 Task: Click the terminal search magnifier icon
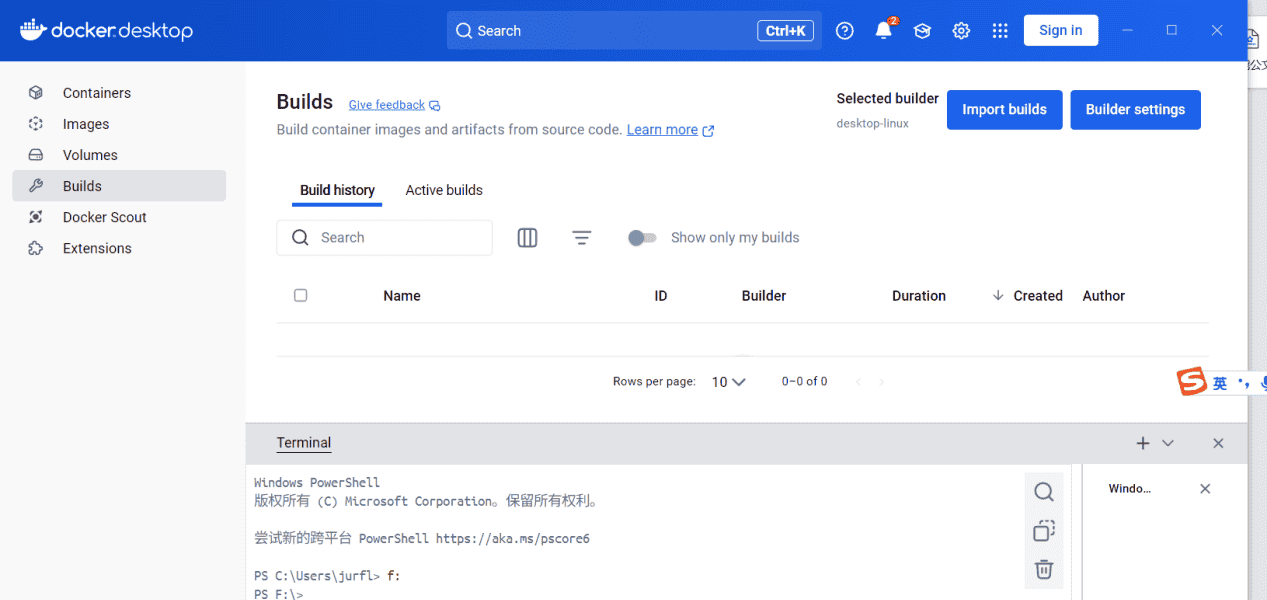(x=1044, y=492)
